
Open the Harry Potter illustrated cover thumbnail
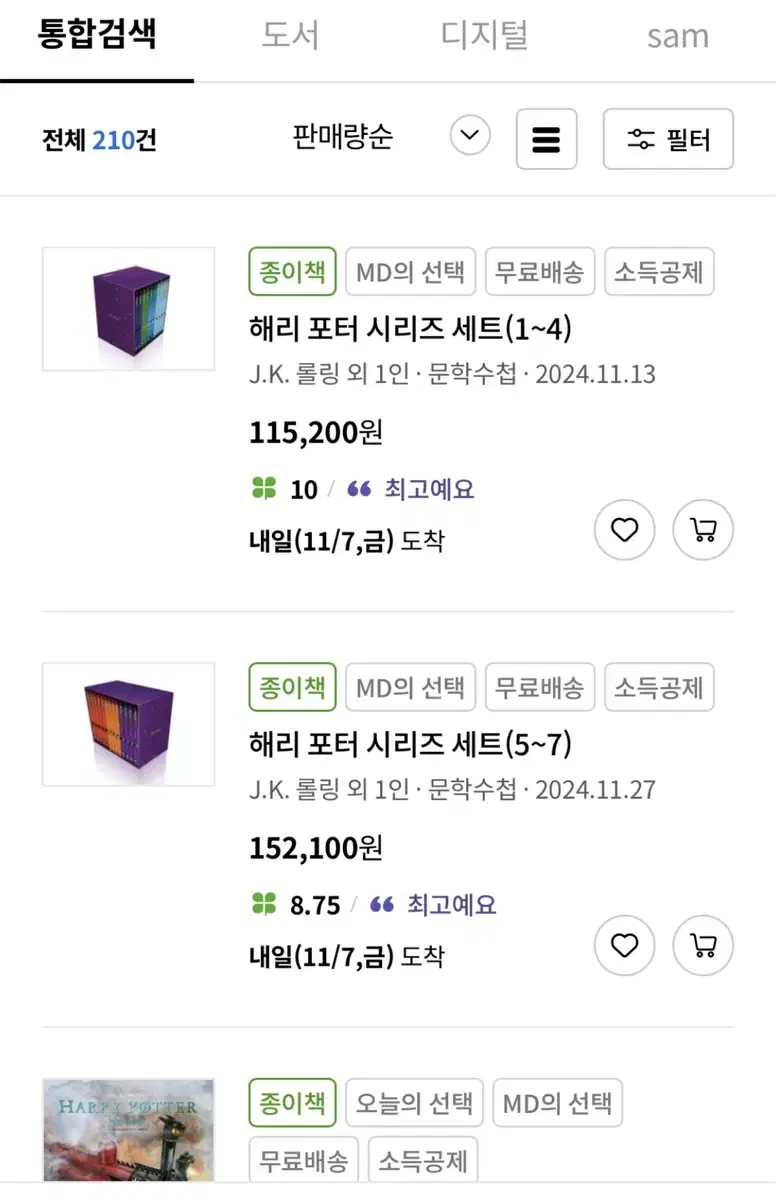point(128,1135)
